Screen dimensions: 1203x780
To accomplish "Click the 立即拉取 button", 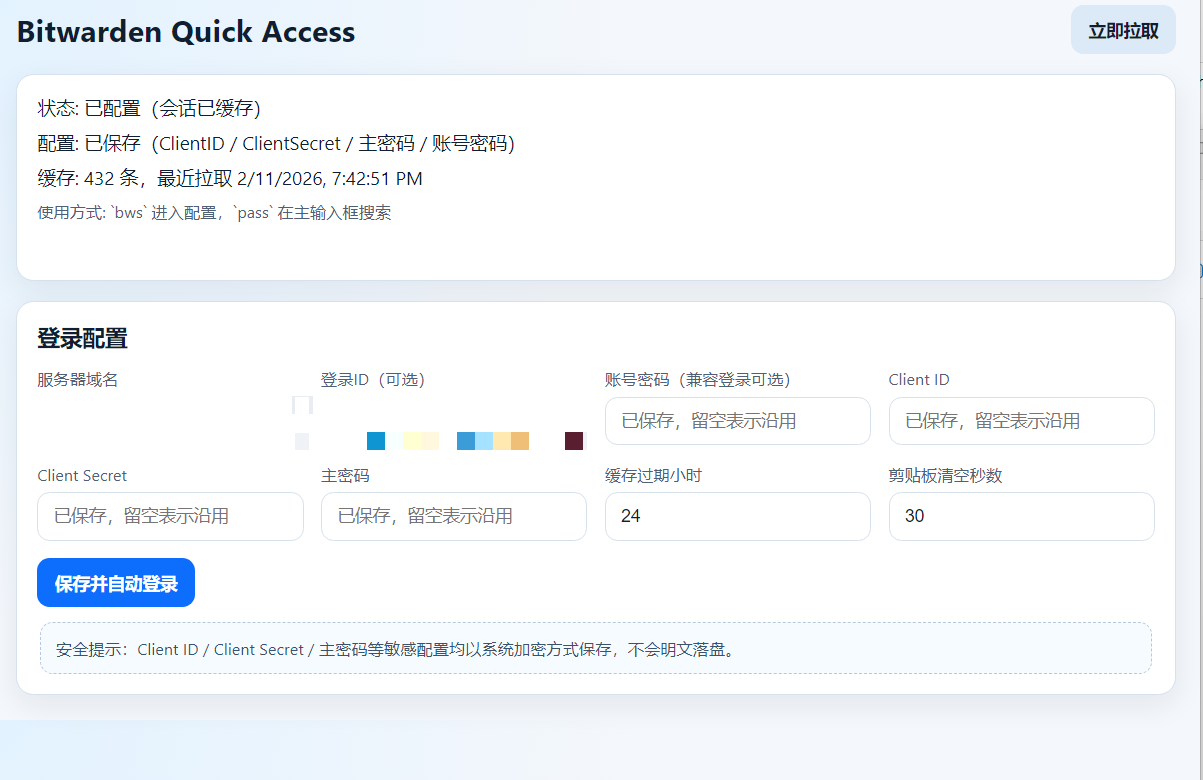I will click(1123, 30).
